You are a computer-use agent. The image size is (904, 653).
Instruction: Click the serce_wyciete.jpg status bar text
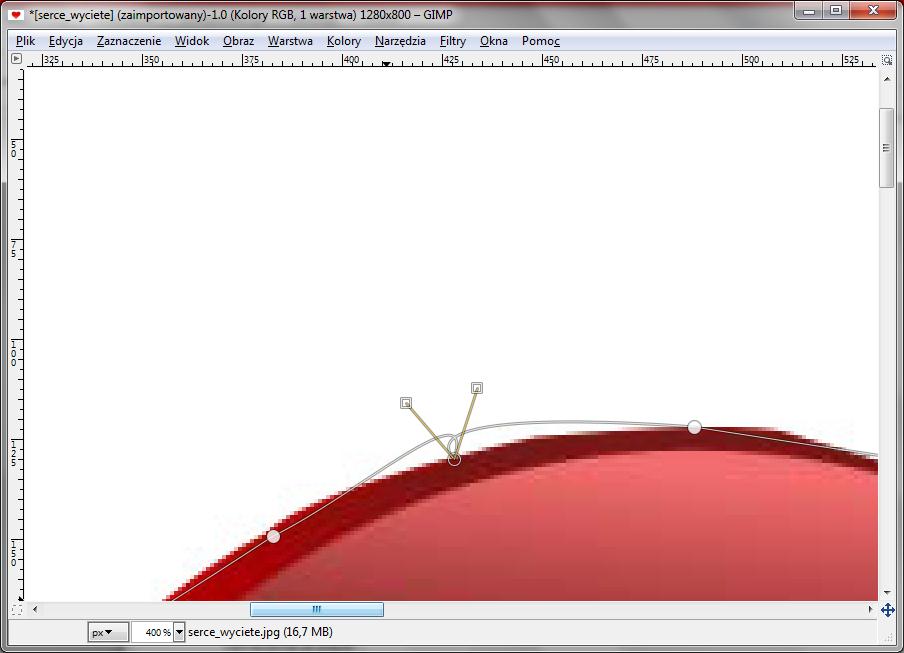260,632
